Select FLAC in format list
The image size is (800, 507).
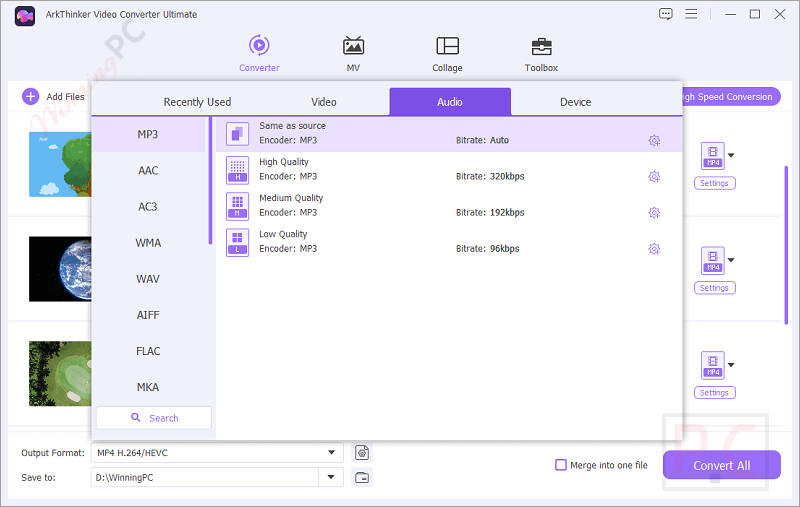tap(148, 351)
